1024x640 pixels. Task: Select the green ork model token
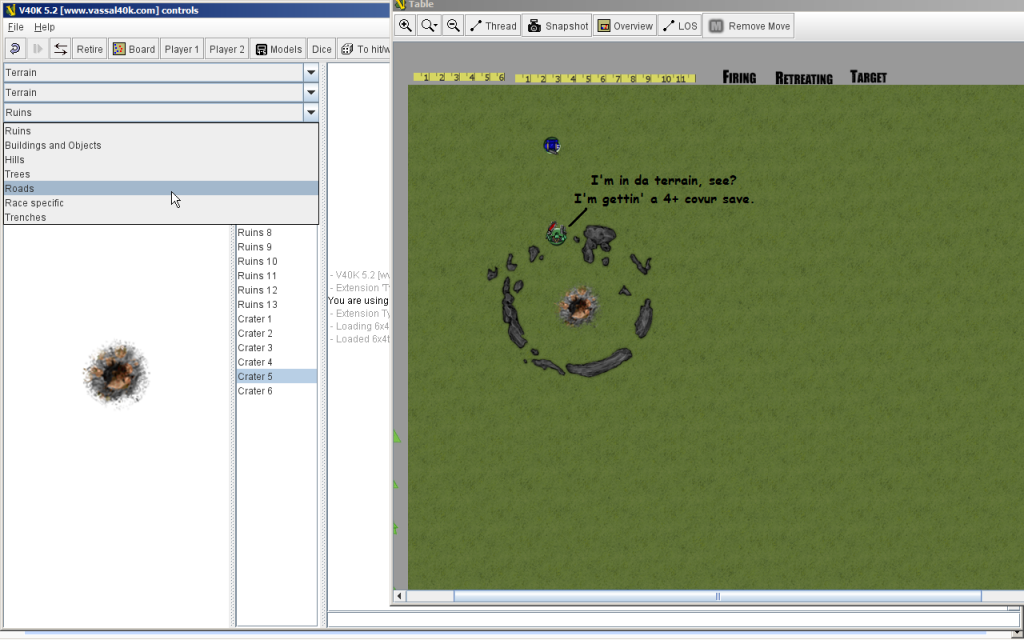[x=556, y=233]
